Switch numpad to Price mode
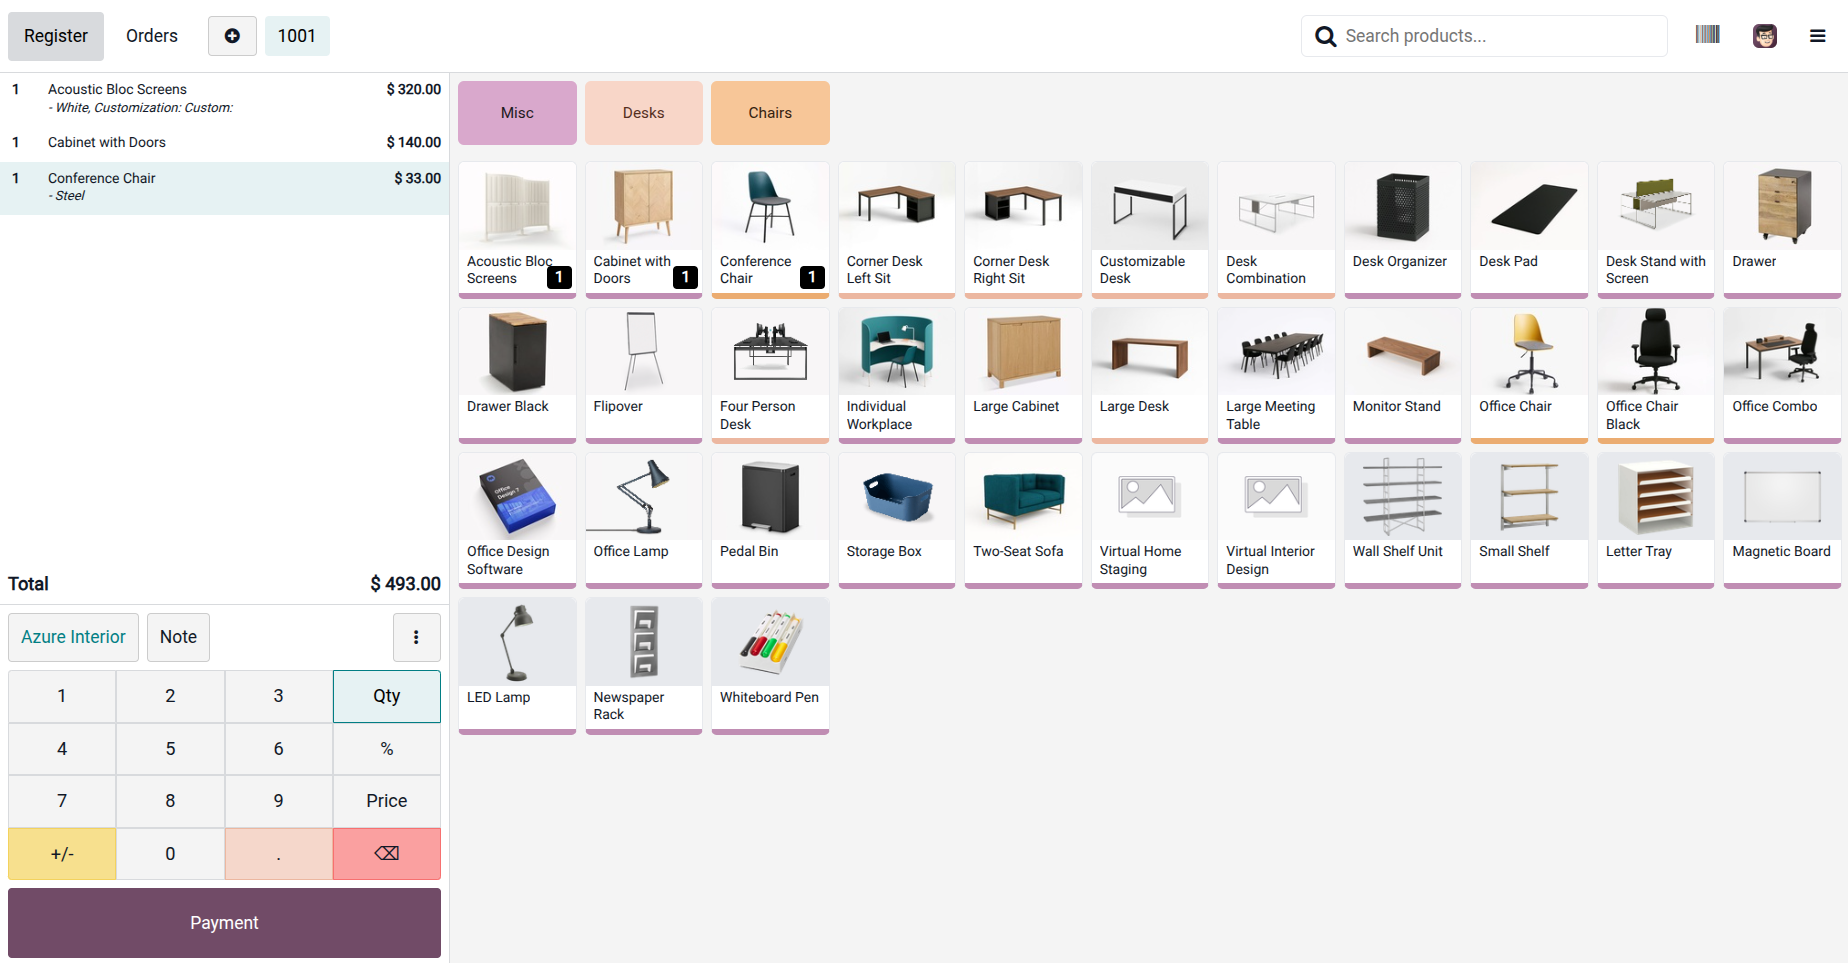 click(x=387, y=801)
